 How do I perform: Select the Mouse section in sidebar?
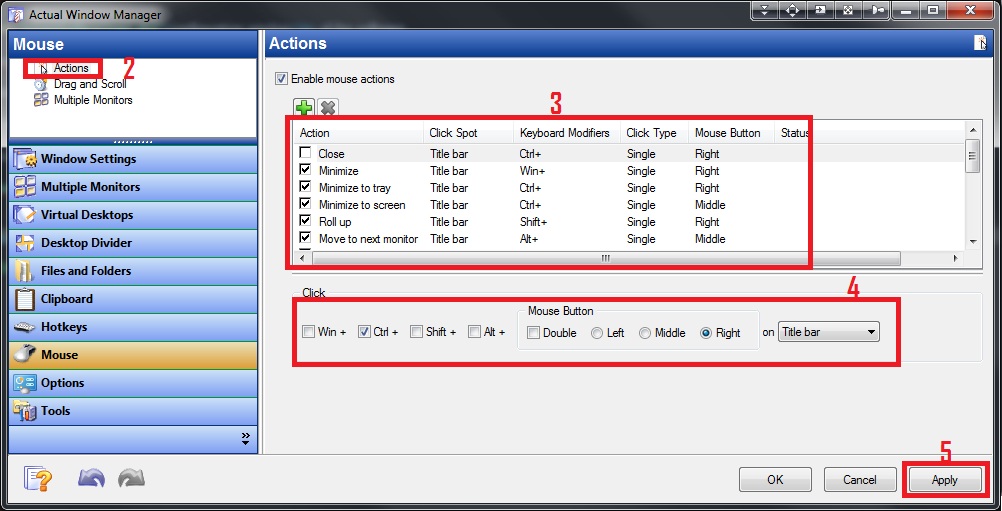[x=133, y=355]
